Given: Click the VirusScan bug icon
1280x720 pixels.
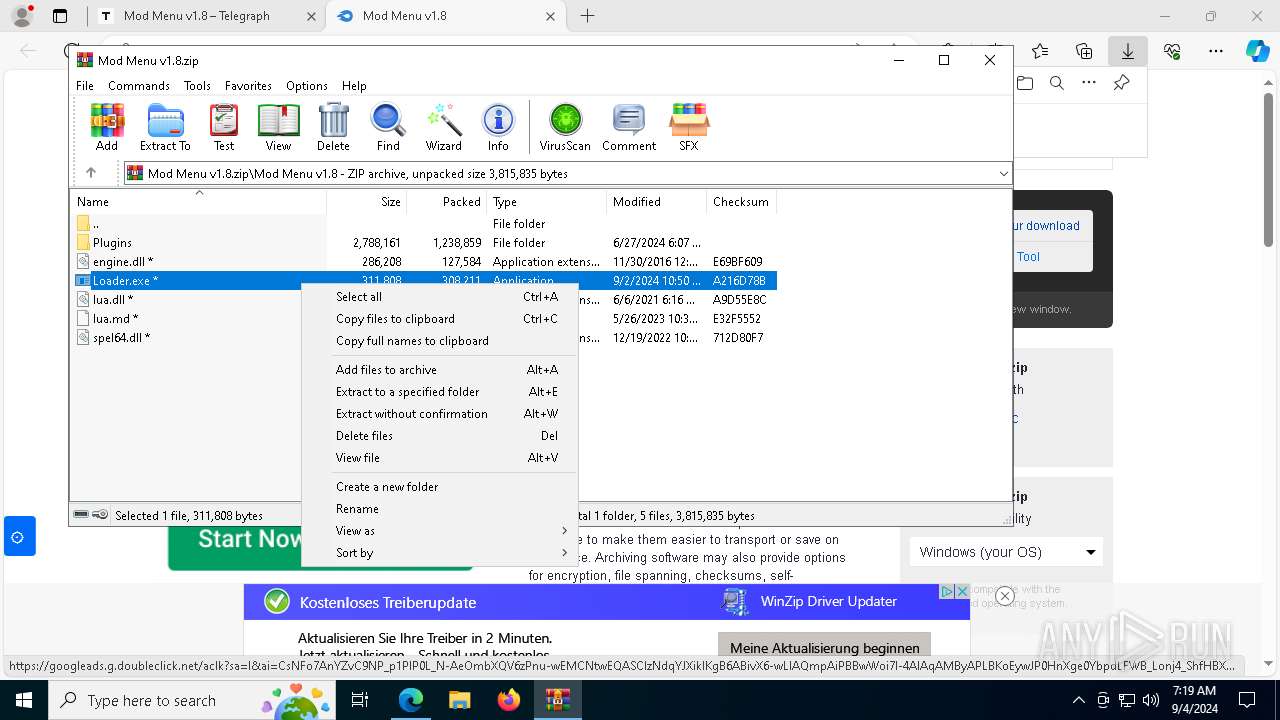Looking at the screenshot, I should point(565,127).
